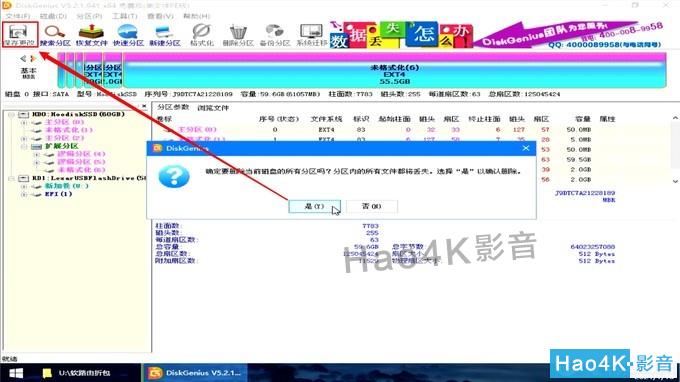The image size is (680, 382).
Task: Switch to the Browse Files tab
Action: 213,108
